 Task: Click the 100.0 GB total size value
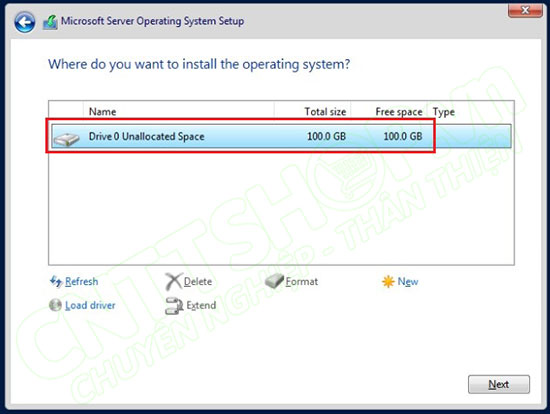(326, 136)
